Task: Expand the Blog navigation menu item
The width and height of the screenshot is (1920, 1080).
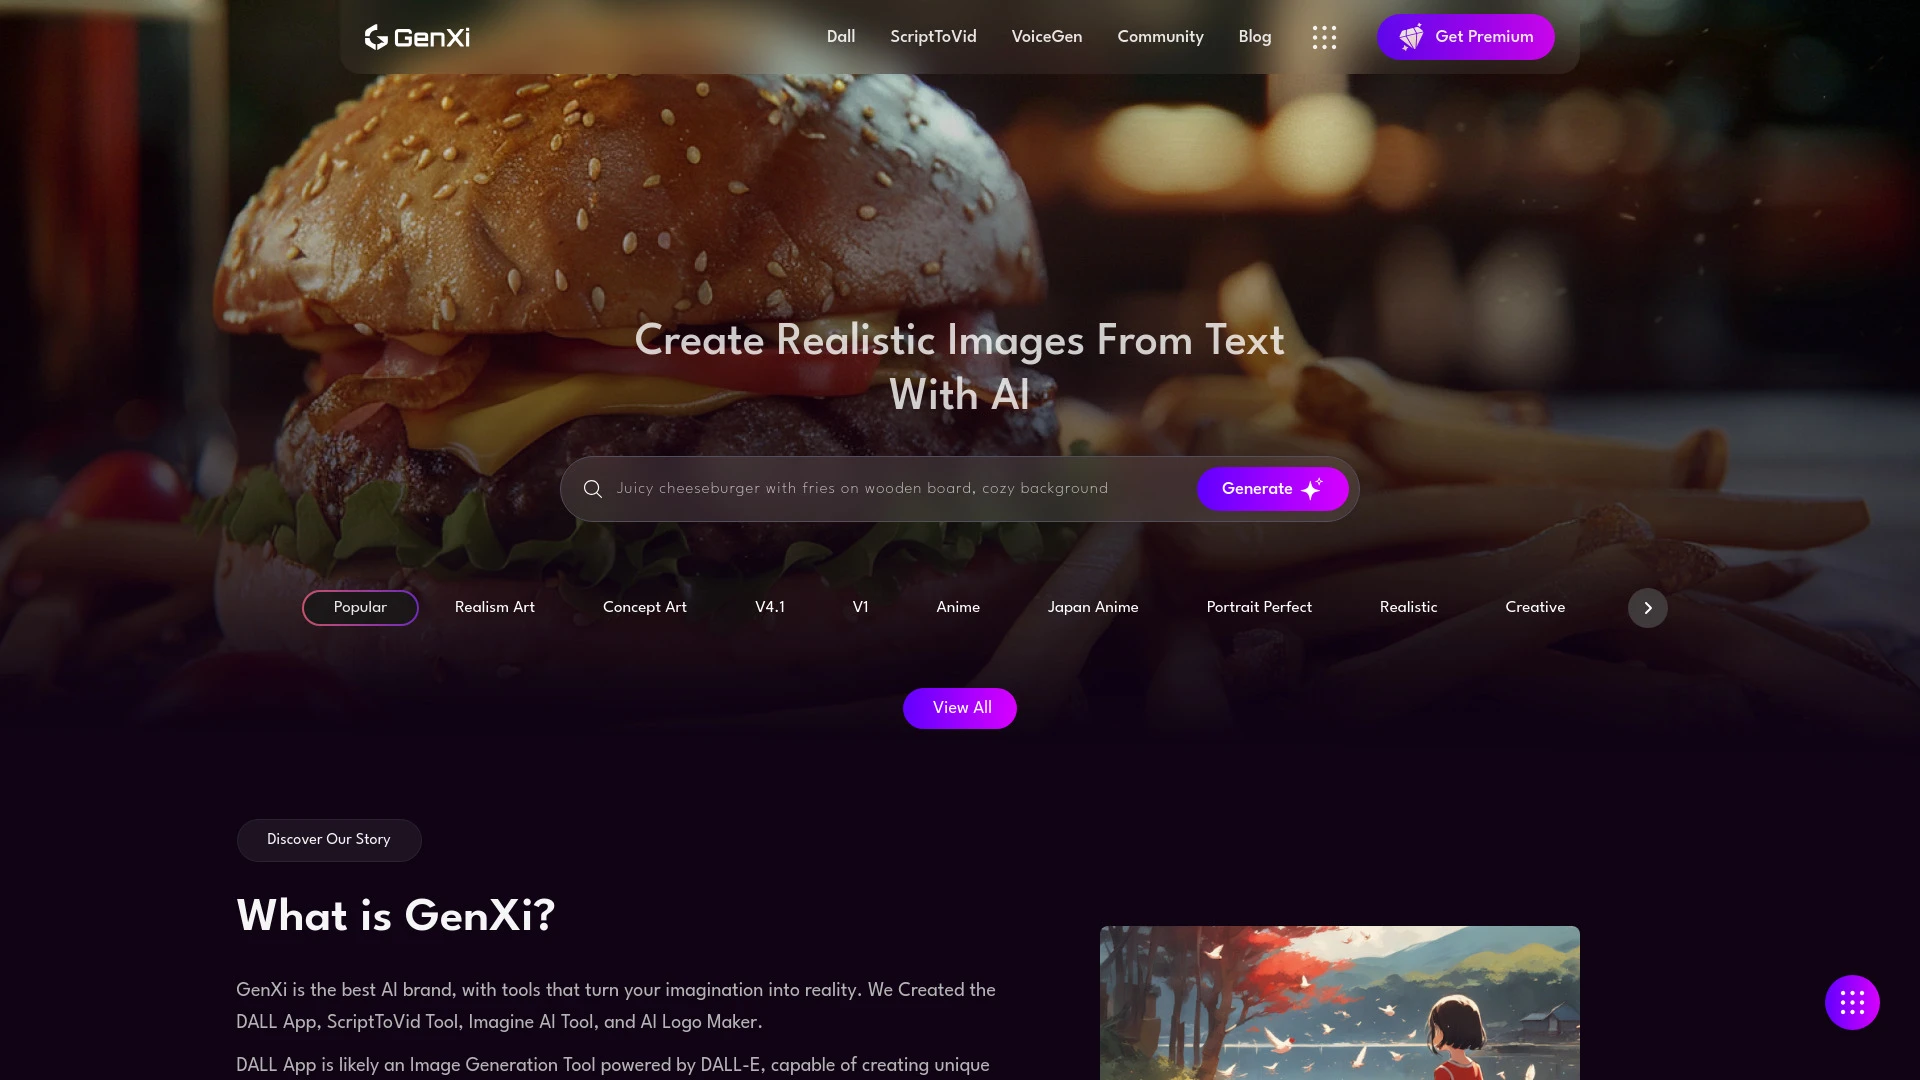Action: [1254, 37]
